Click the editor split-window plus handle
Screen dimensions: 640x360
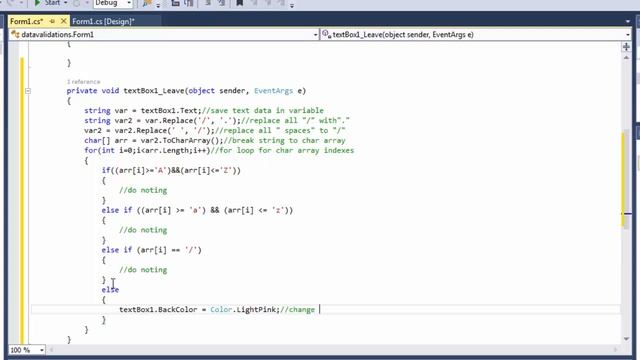click(626, 47)
